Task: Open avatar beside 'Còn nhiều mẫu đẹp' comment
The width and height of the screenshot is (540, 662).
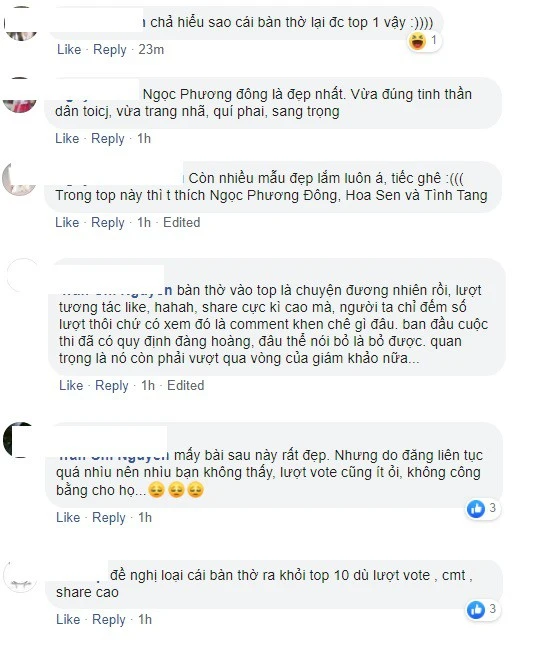Action: 19,179
